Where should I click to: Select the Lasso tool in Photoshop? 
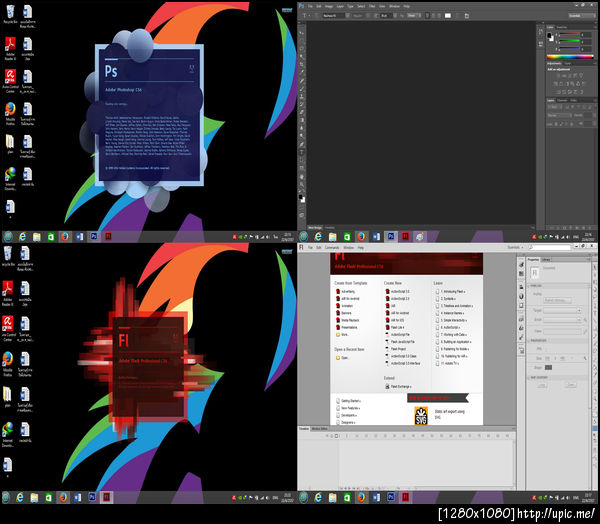[302, 49]
